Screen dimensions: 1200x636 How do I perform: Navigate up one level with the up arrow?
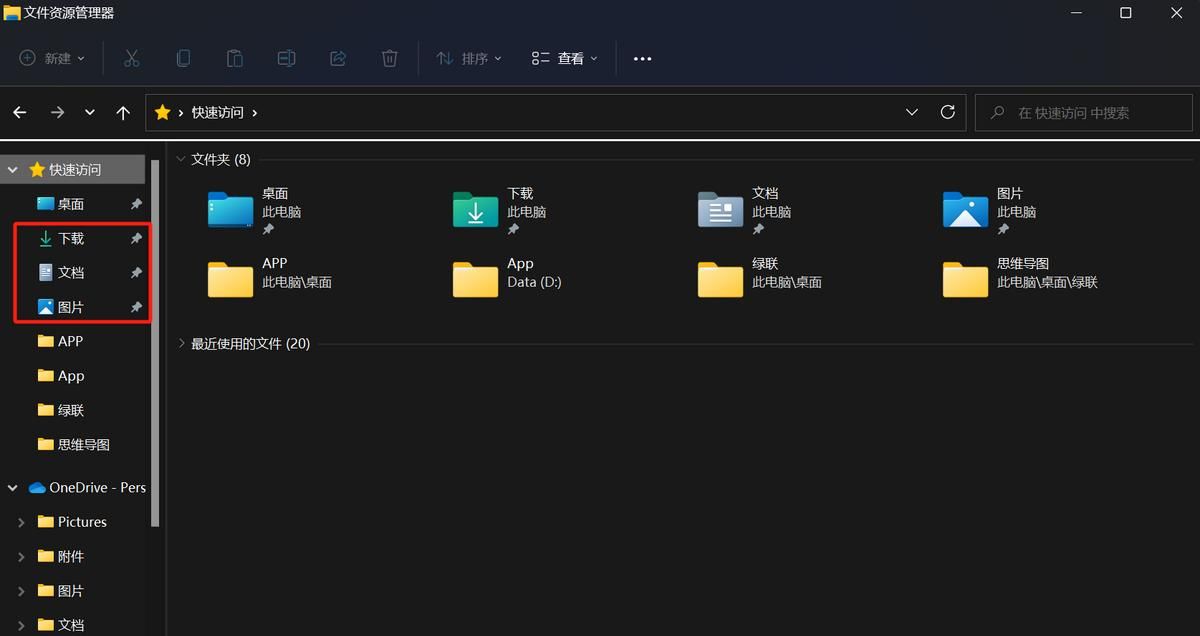(x=123, y=112)
